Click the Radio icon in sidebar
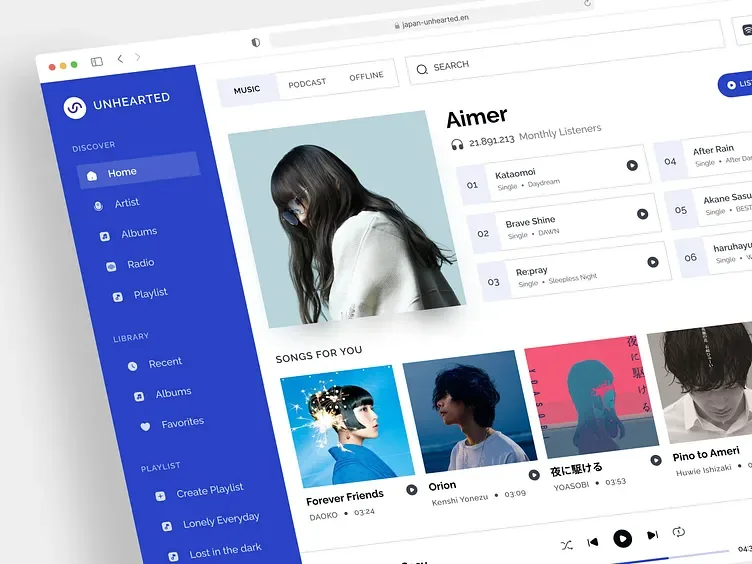This screenshot has width=752, height=564. pyautogui.click(x=111, y=267)
